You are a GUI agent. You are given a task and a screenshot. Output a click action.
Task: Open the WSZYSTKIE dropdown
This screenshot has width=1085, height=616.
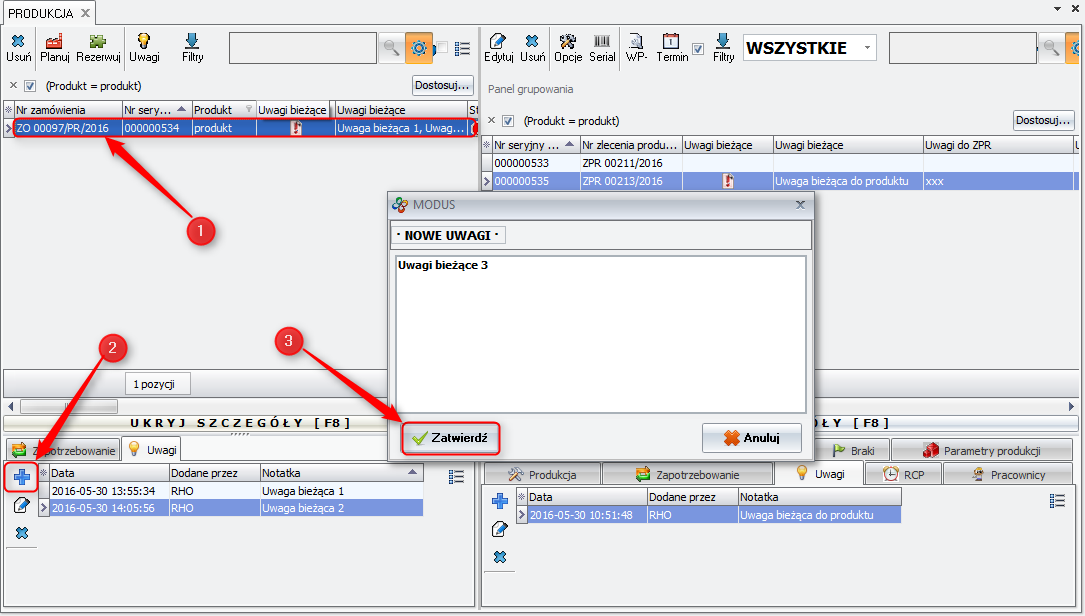867,48
